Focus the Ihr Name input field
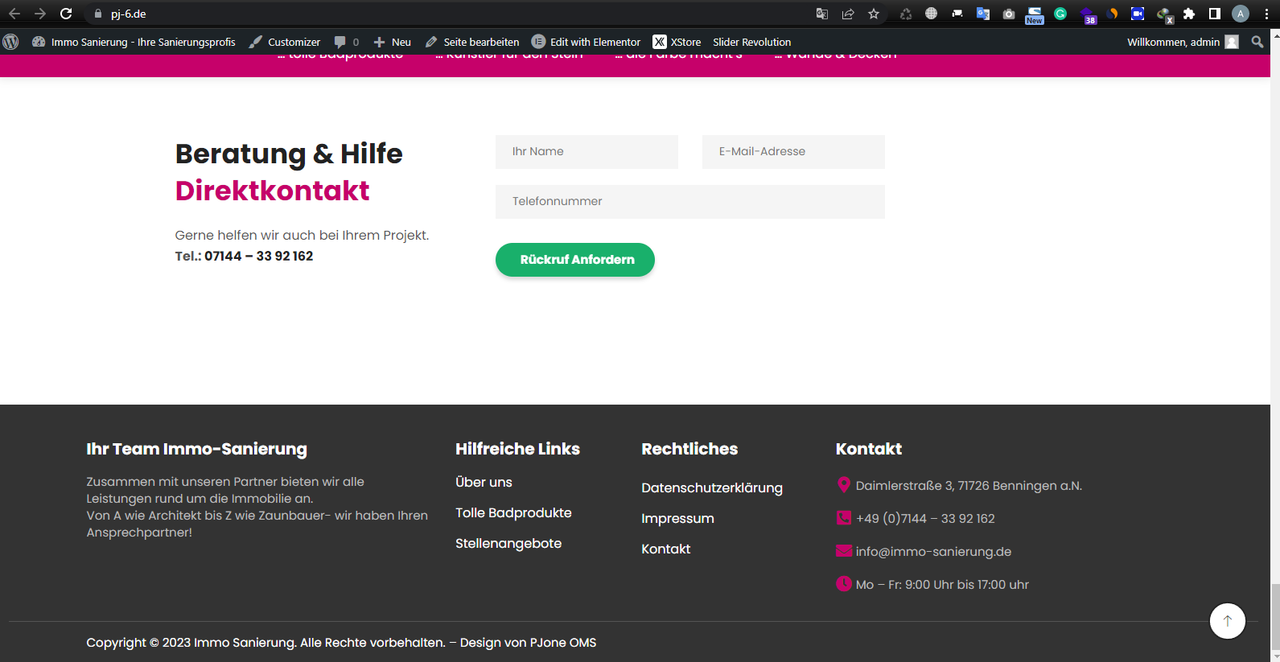This screenshot has height=662, width=1280. [x=587, y=152]
